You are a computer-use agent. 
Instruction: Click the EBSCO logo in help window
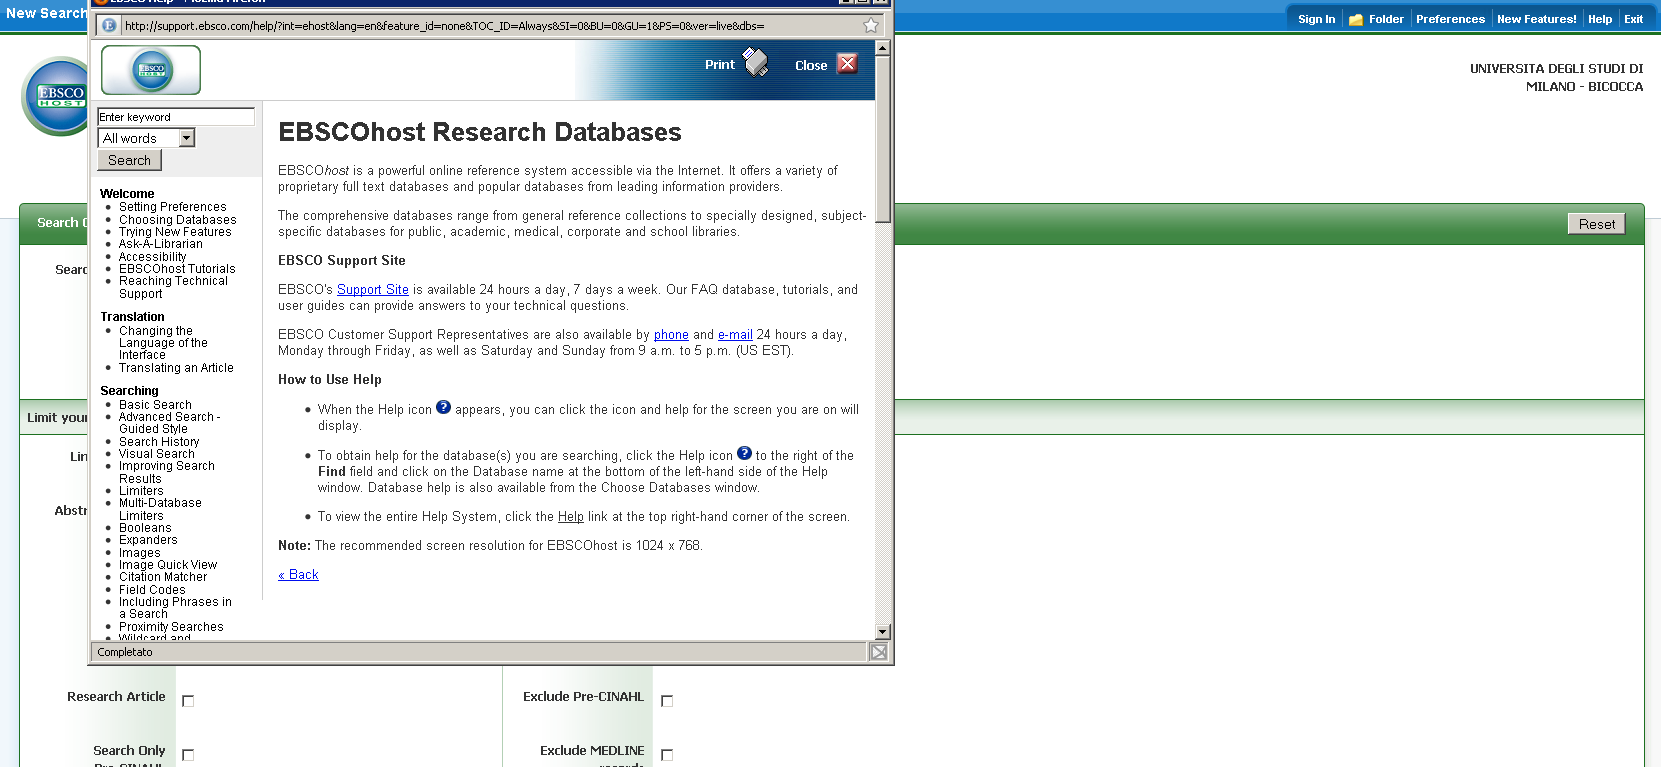[x=151, y=70]
